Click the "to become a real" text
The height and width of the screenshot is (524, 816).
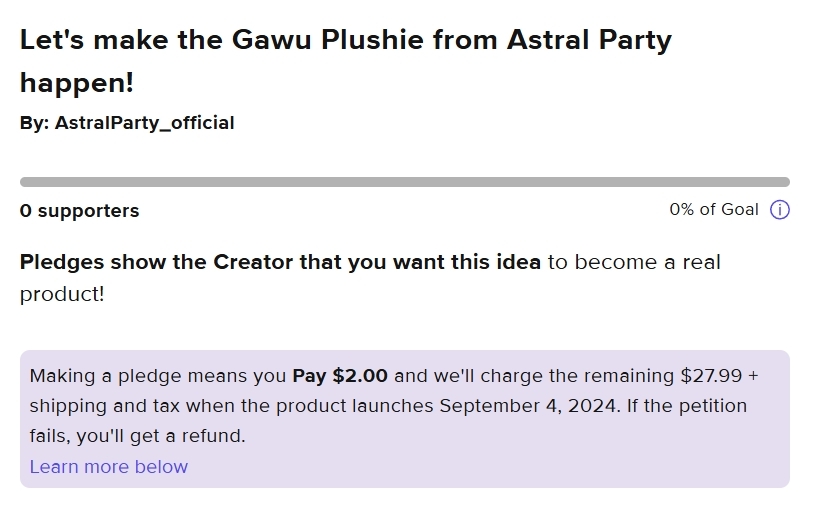634,262
